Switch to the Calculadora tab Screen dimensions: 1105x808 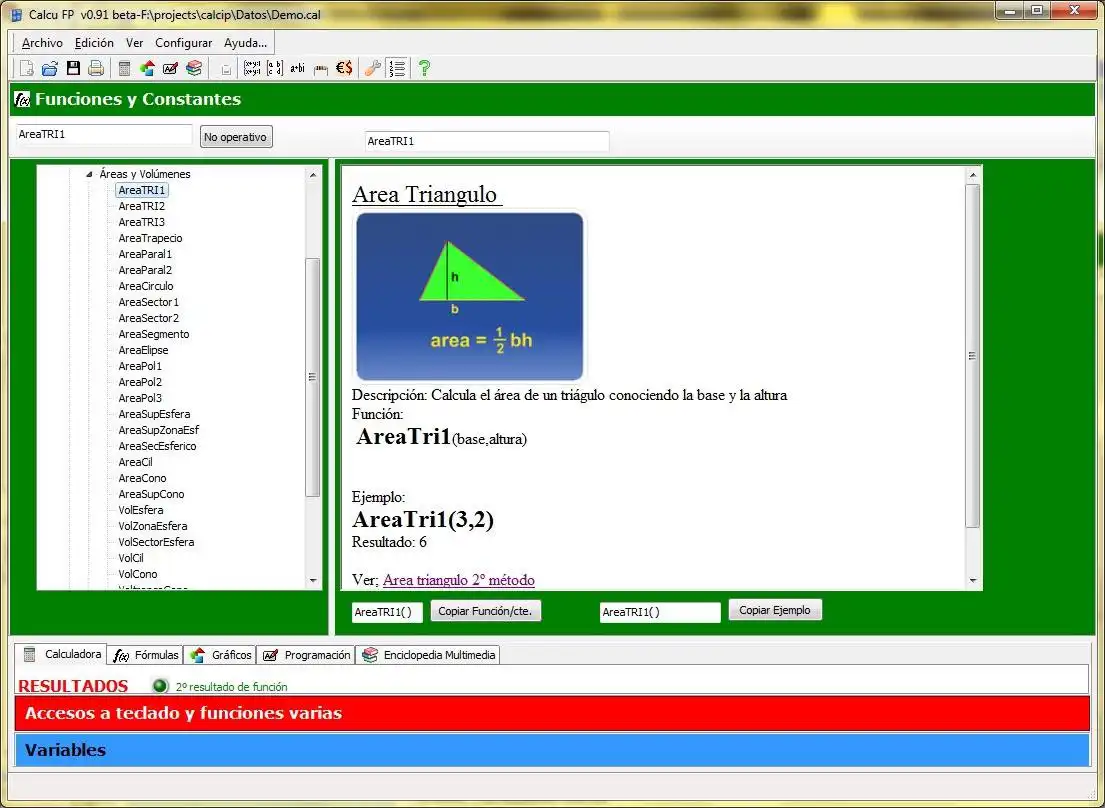click(61, 654)
